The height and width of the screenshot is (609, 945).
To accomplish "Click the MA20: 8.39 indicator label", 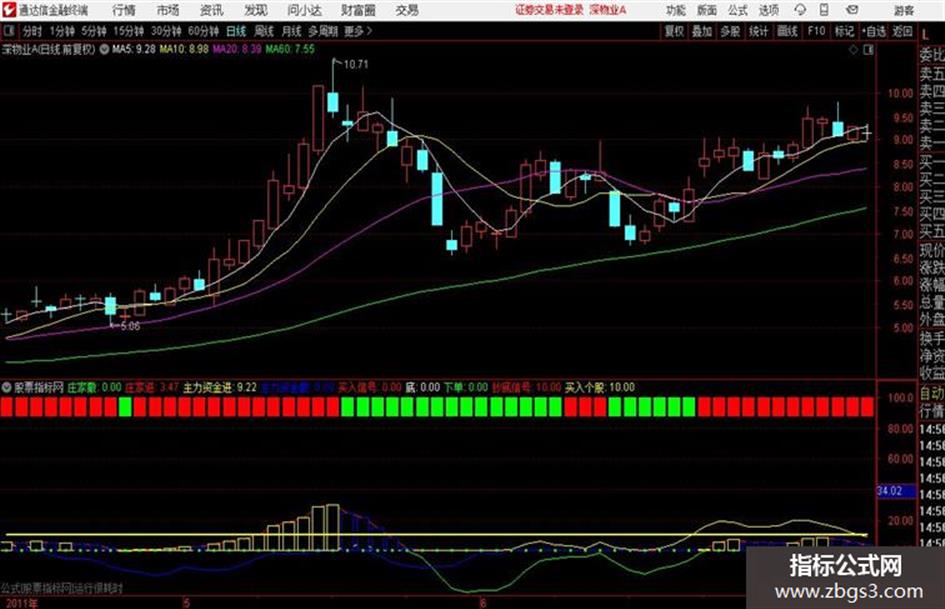I will point(237,49).
